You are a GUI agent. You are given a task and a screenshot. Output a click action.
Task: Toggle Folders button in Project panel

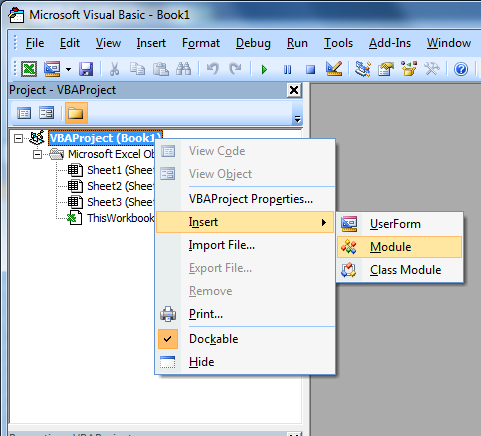click(x=76, y=113)
